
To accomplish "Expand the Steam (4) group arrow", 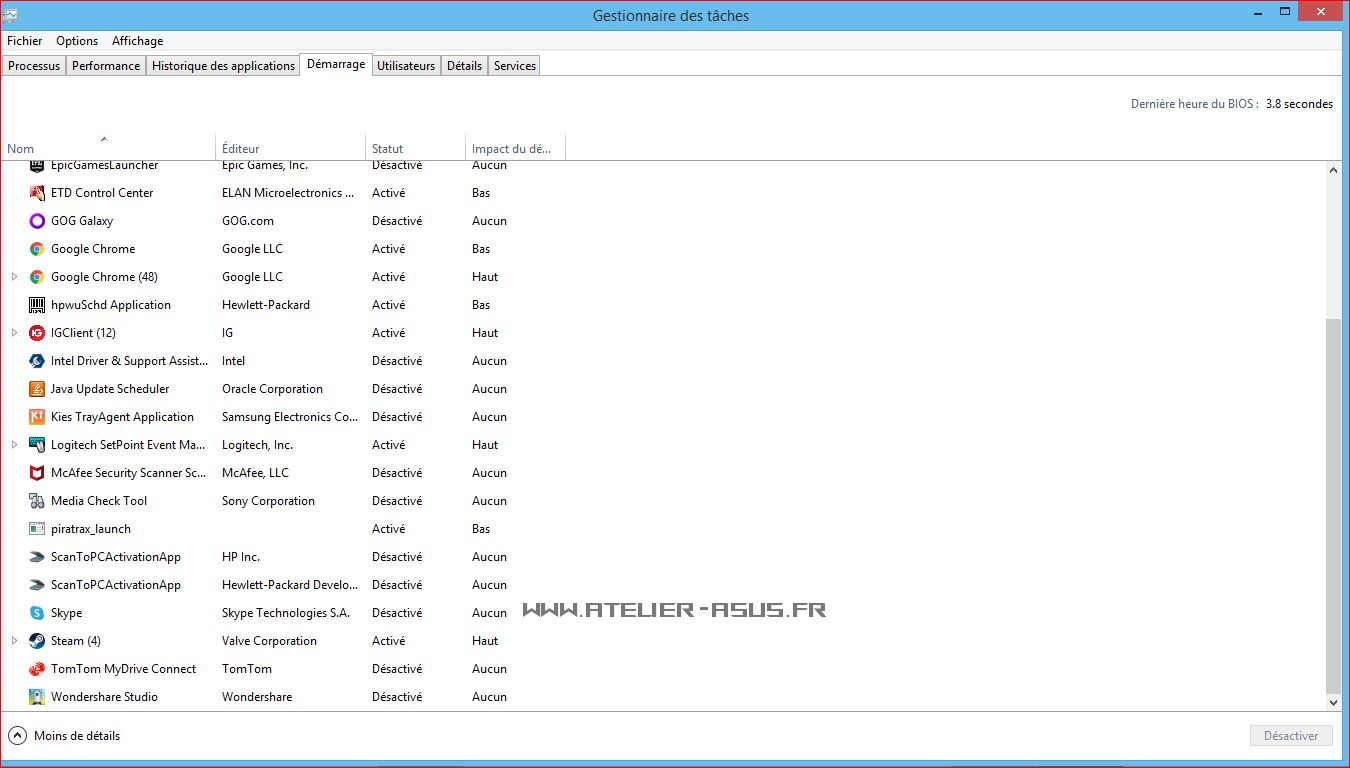I will 14,641.
